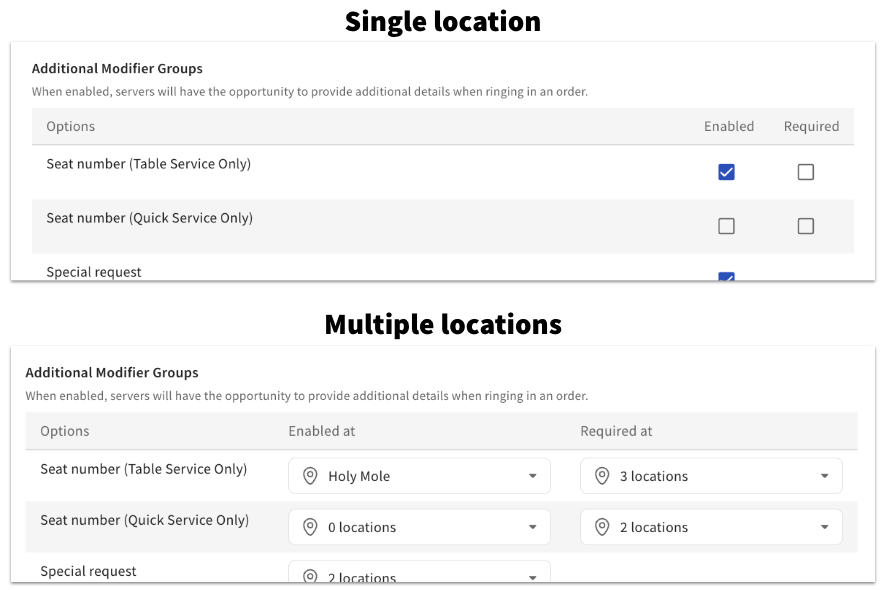Open 0 locations Enabled at dropdown
This screenshot has height=590, width=882.
[419, 527]
